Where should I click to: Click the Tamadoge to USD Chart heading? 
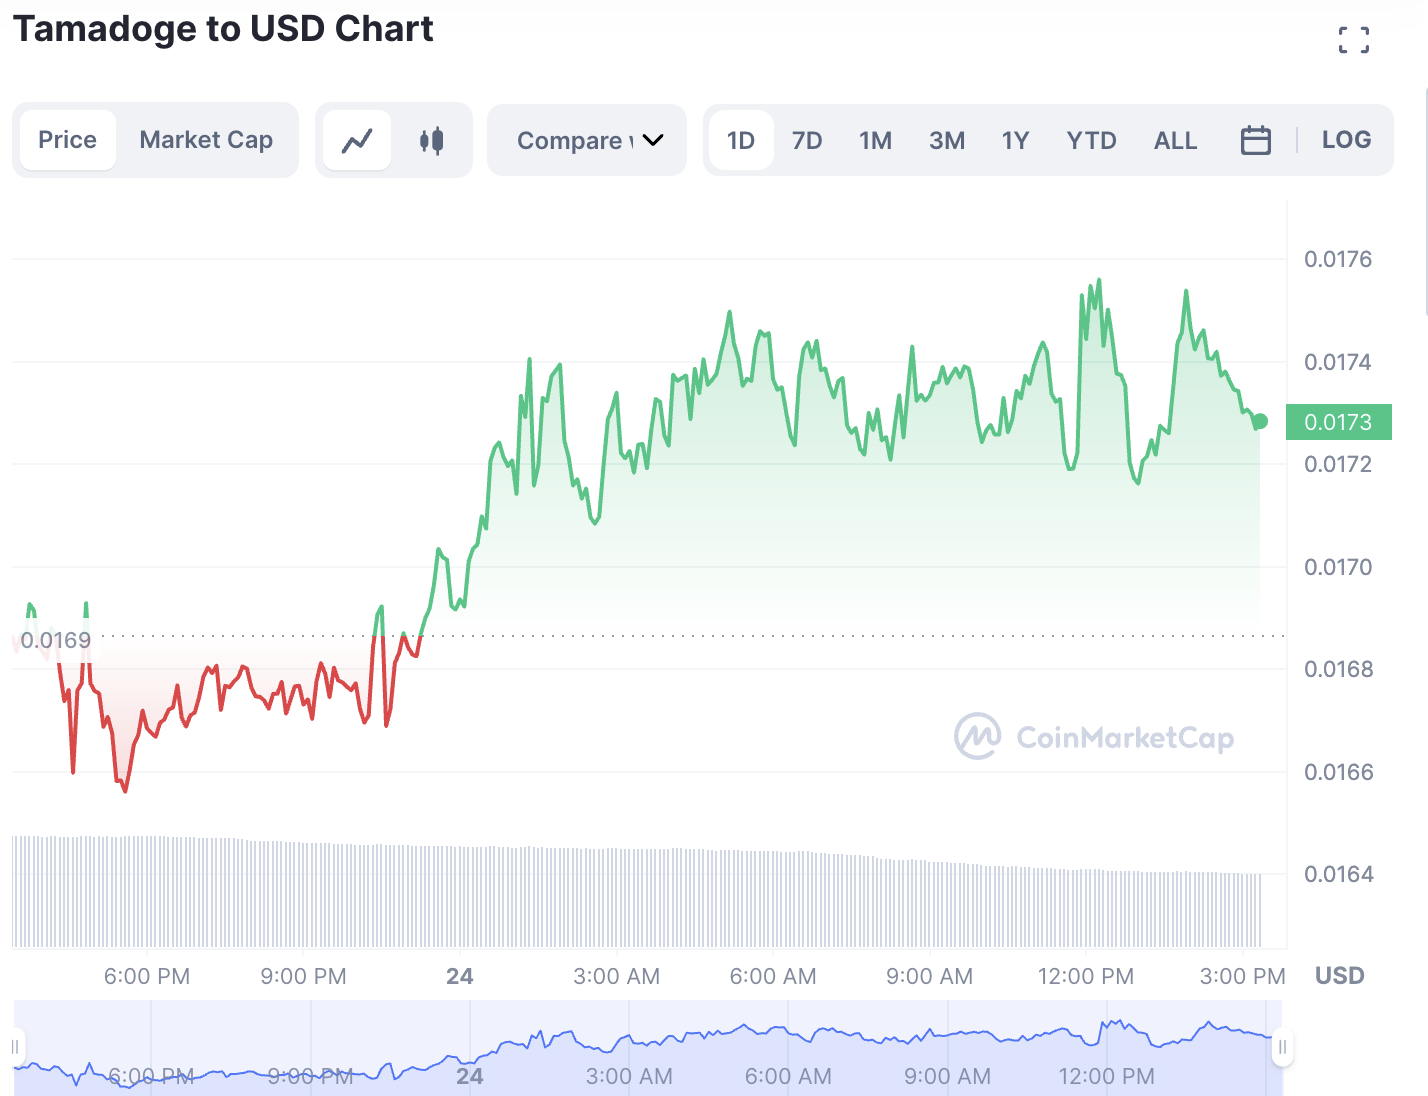pos(223,29)
